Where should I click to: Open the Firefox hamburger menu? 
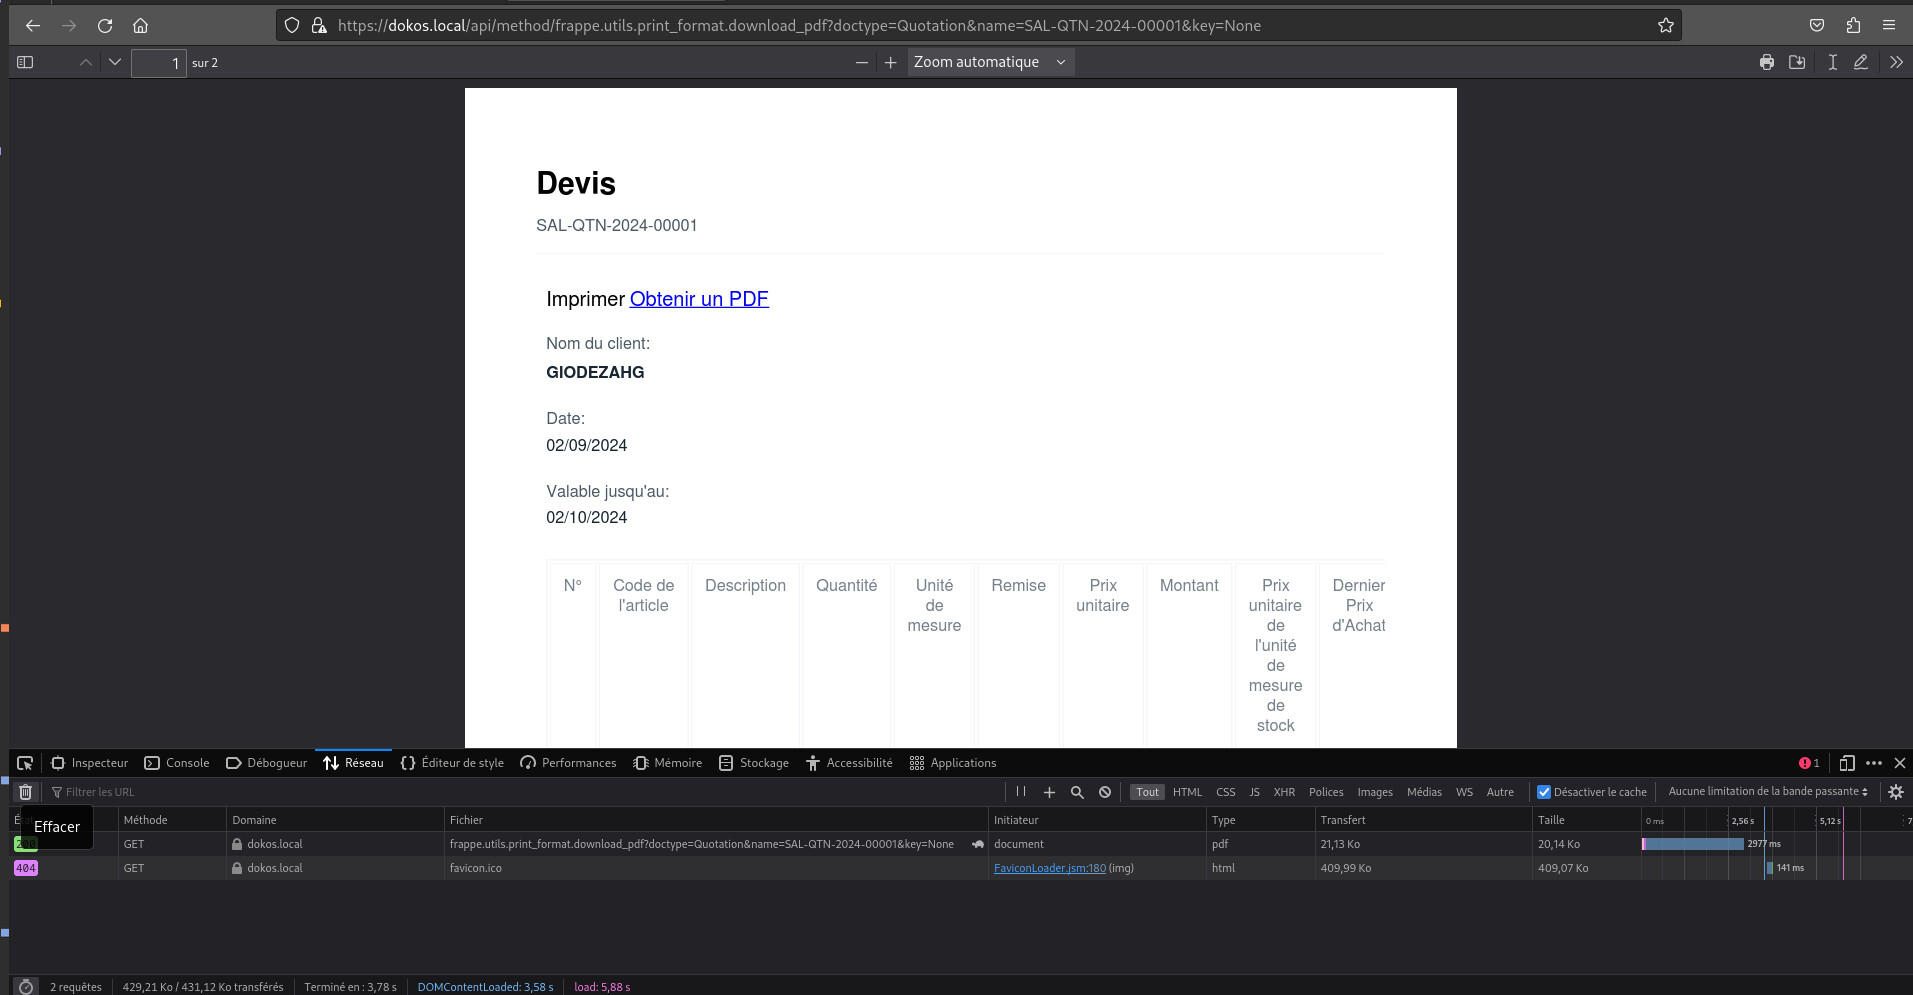(x=1889, y=26)
